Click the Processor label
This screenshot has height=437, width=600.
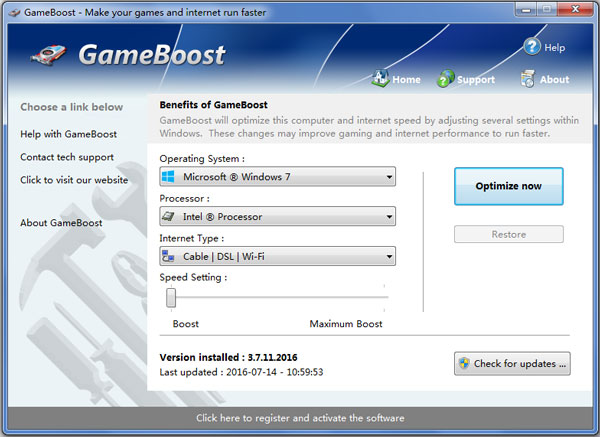(x=184, y=198)
